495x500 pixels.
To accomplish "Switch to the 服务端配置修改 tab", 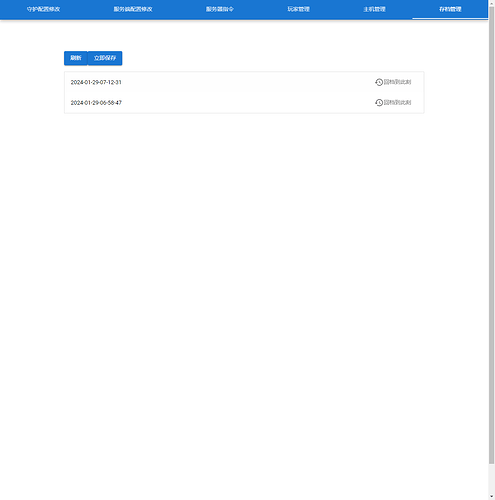I will [133, 9].
